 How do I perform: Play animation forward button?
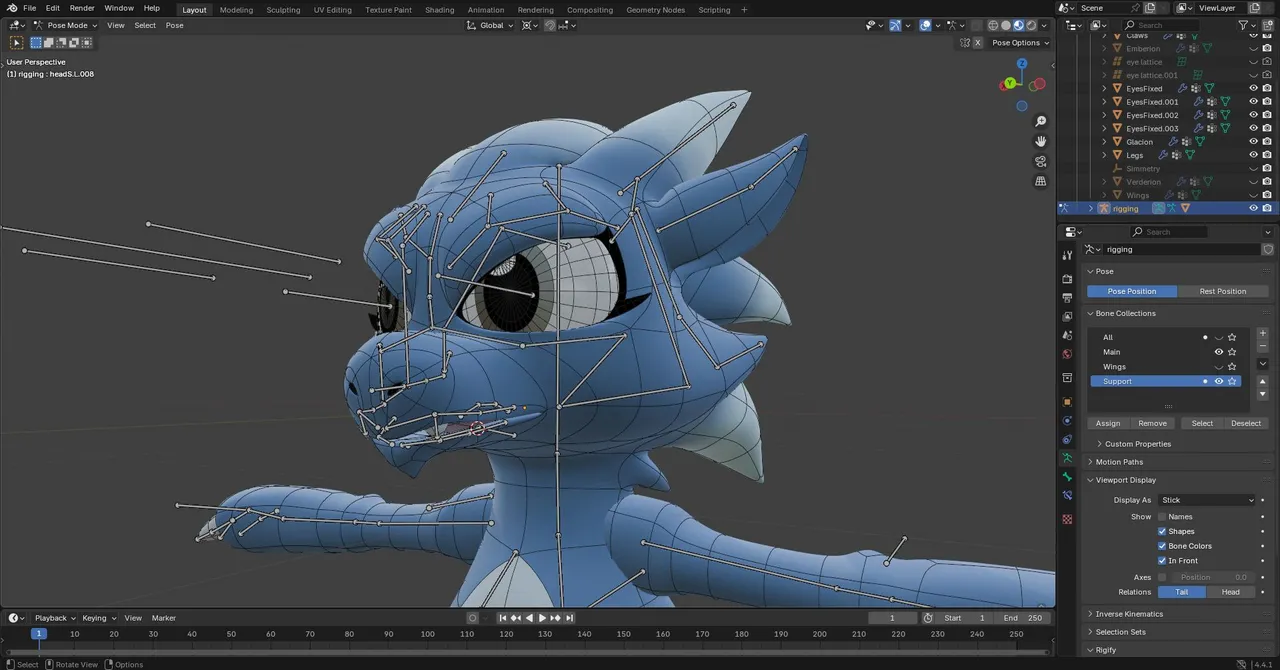click(542, 618)
